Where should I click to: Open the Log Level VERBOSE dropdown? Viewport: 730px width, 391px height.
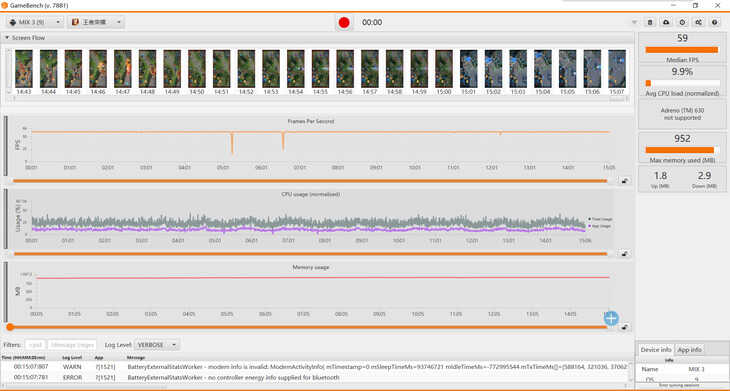[x=157, y=345]
